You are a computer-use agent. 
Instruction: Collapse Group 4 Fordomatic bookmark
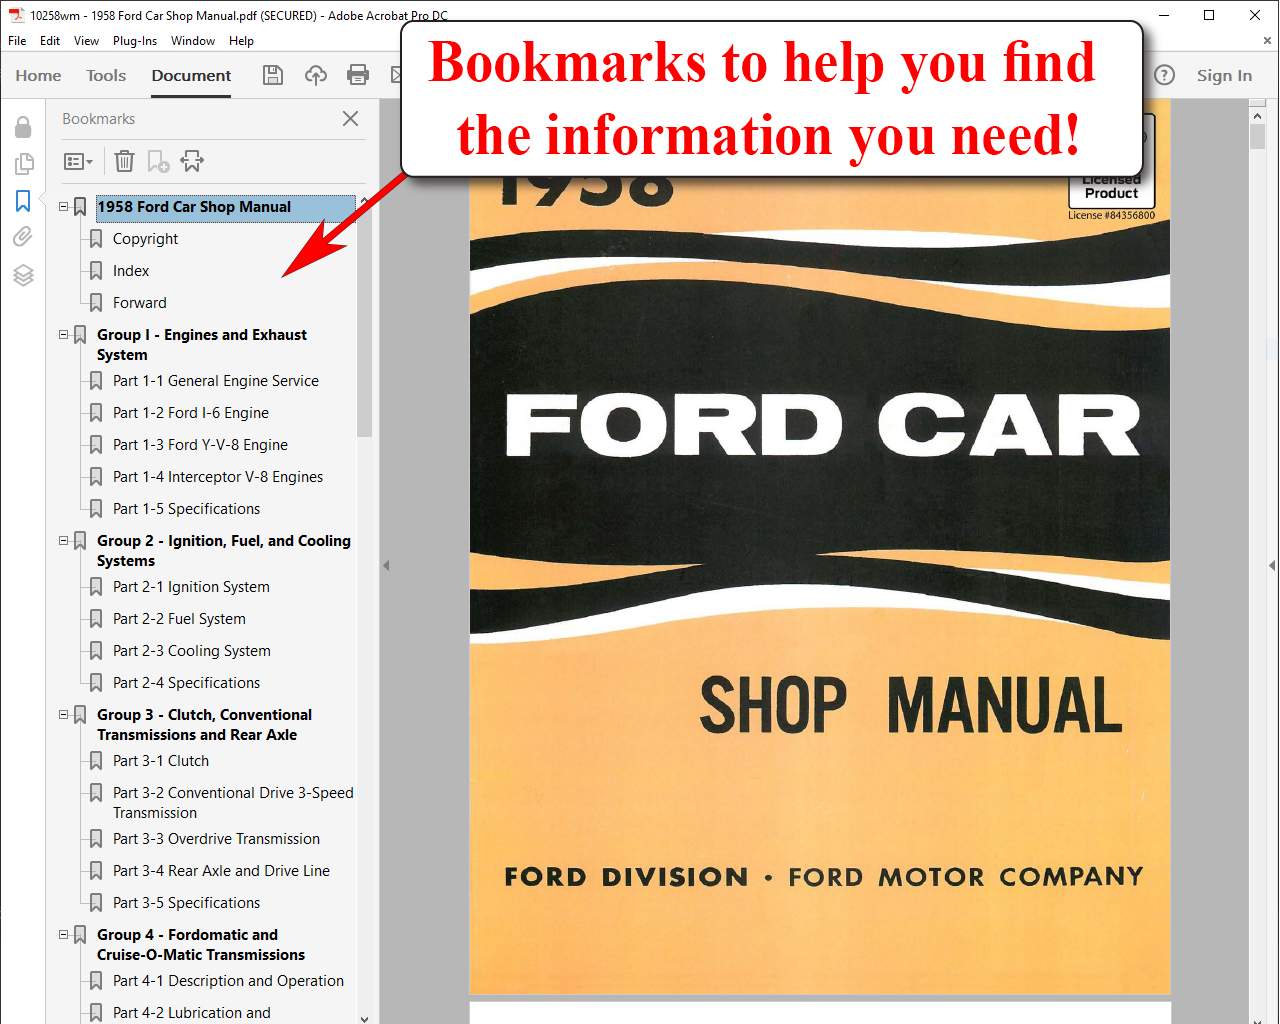[x=64, y=935]
